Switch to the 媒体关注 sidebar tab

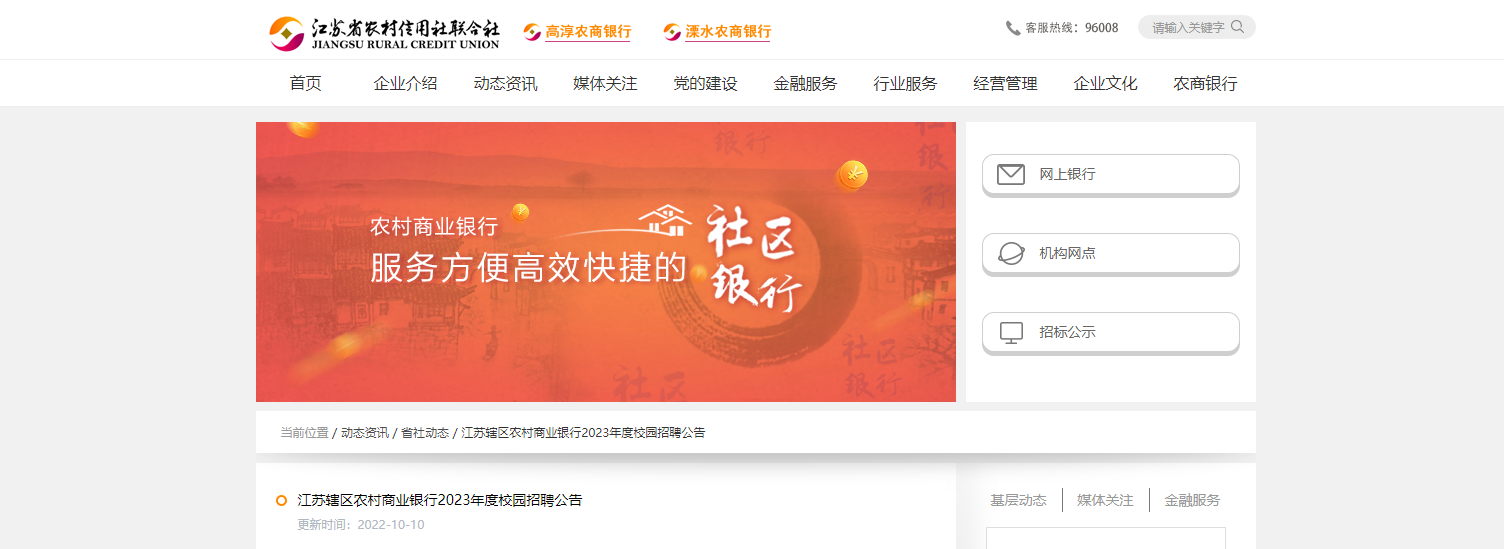(x=1105, y=500)
